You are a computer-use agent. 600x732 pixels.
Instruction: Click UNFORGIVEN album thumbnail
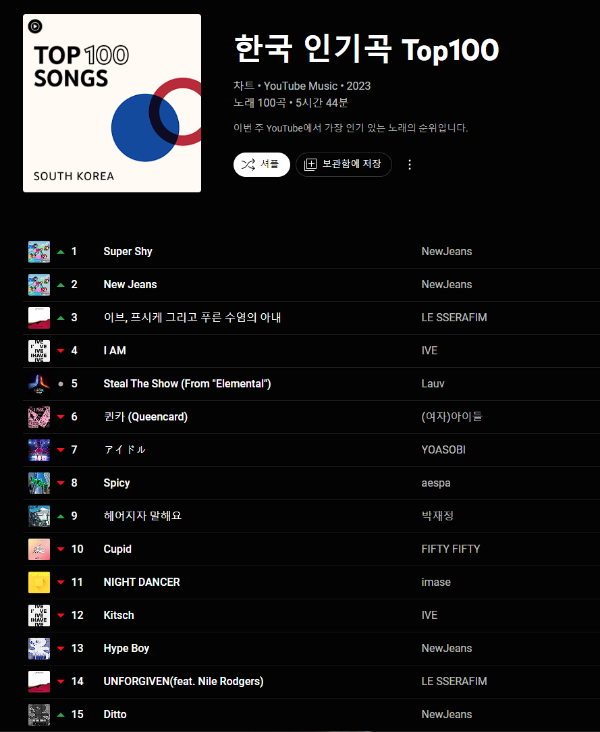coord(39,682)
